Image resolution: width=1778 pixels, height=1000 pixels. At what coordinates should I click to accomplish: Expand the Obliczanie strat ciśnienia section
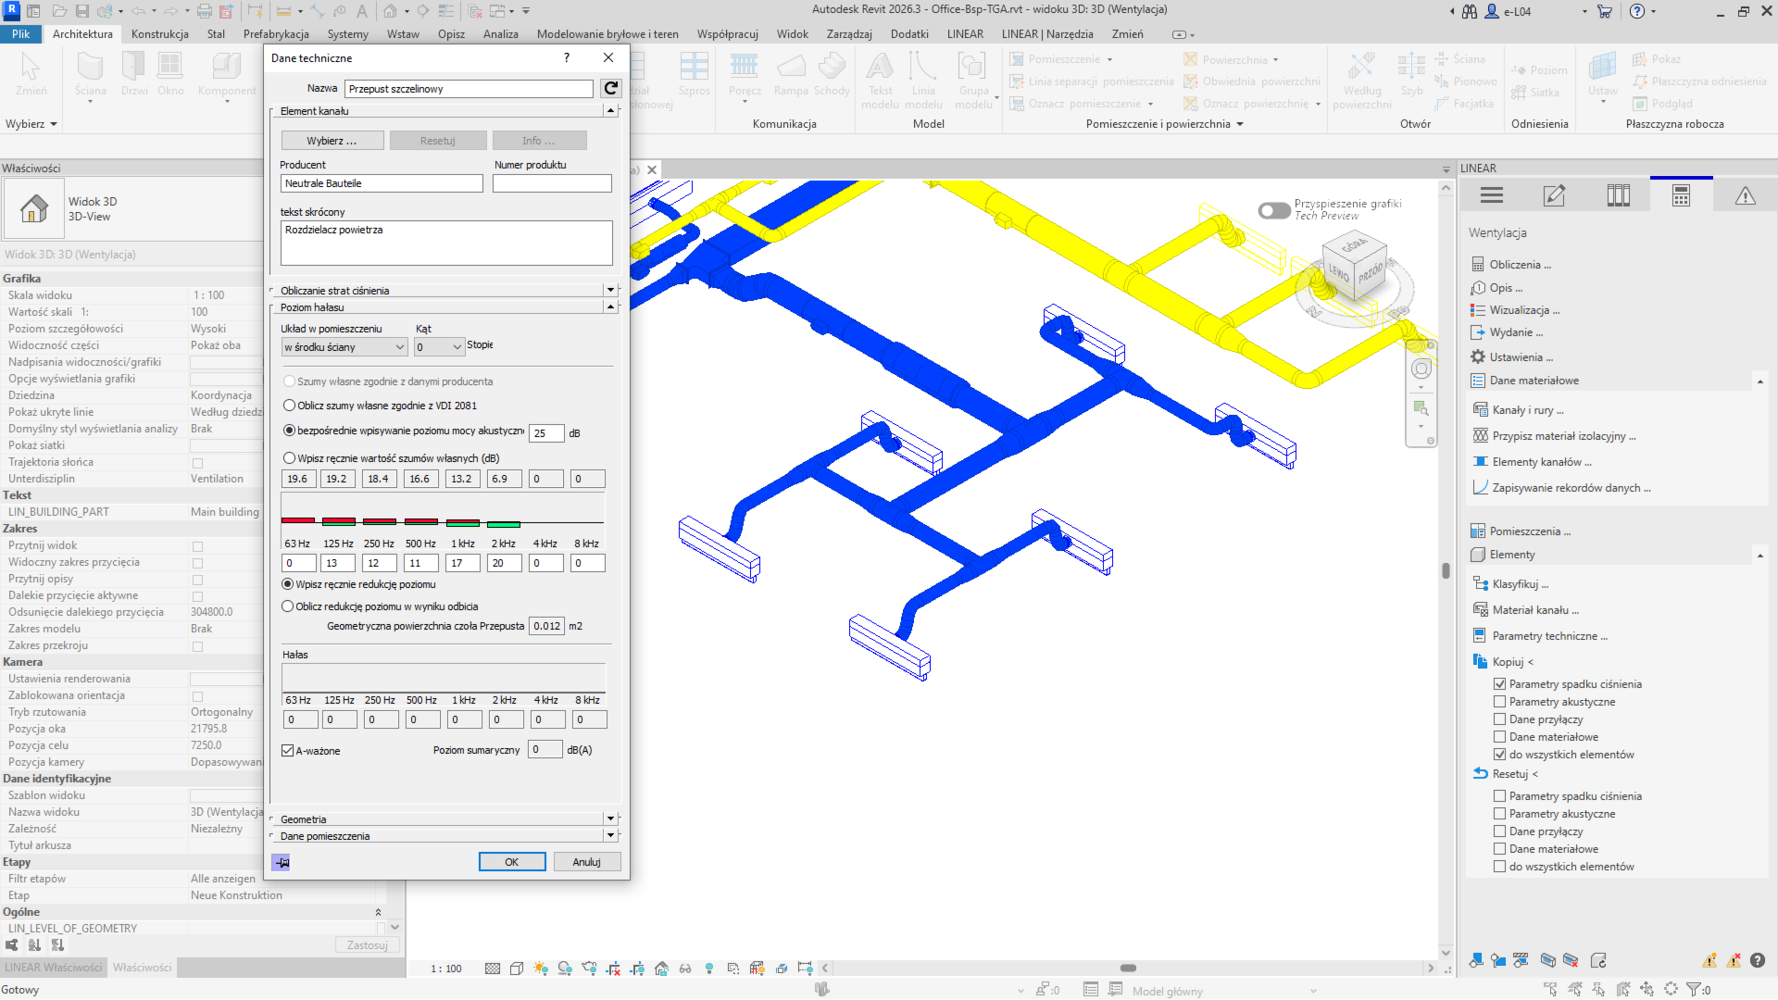610,291
